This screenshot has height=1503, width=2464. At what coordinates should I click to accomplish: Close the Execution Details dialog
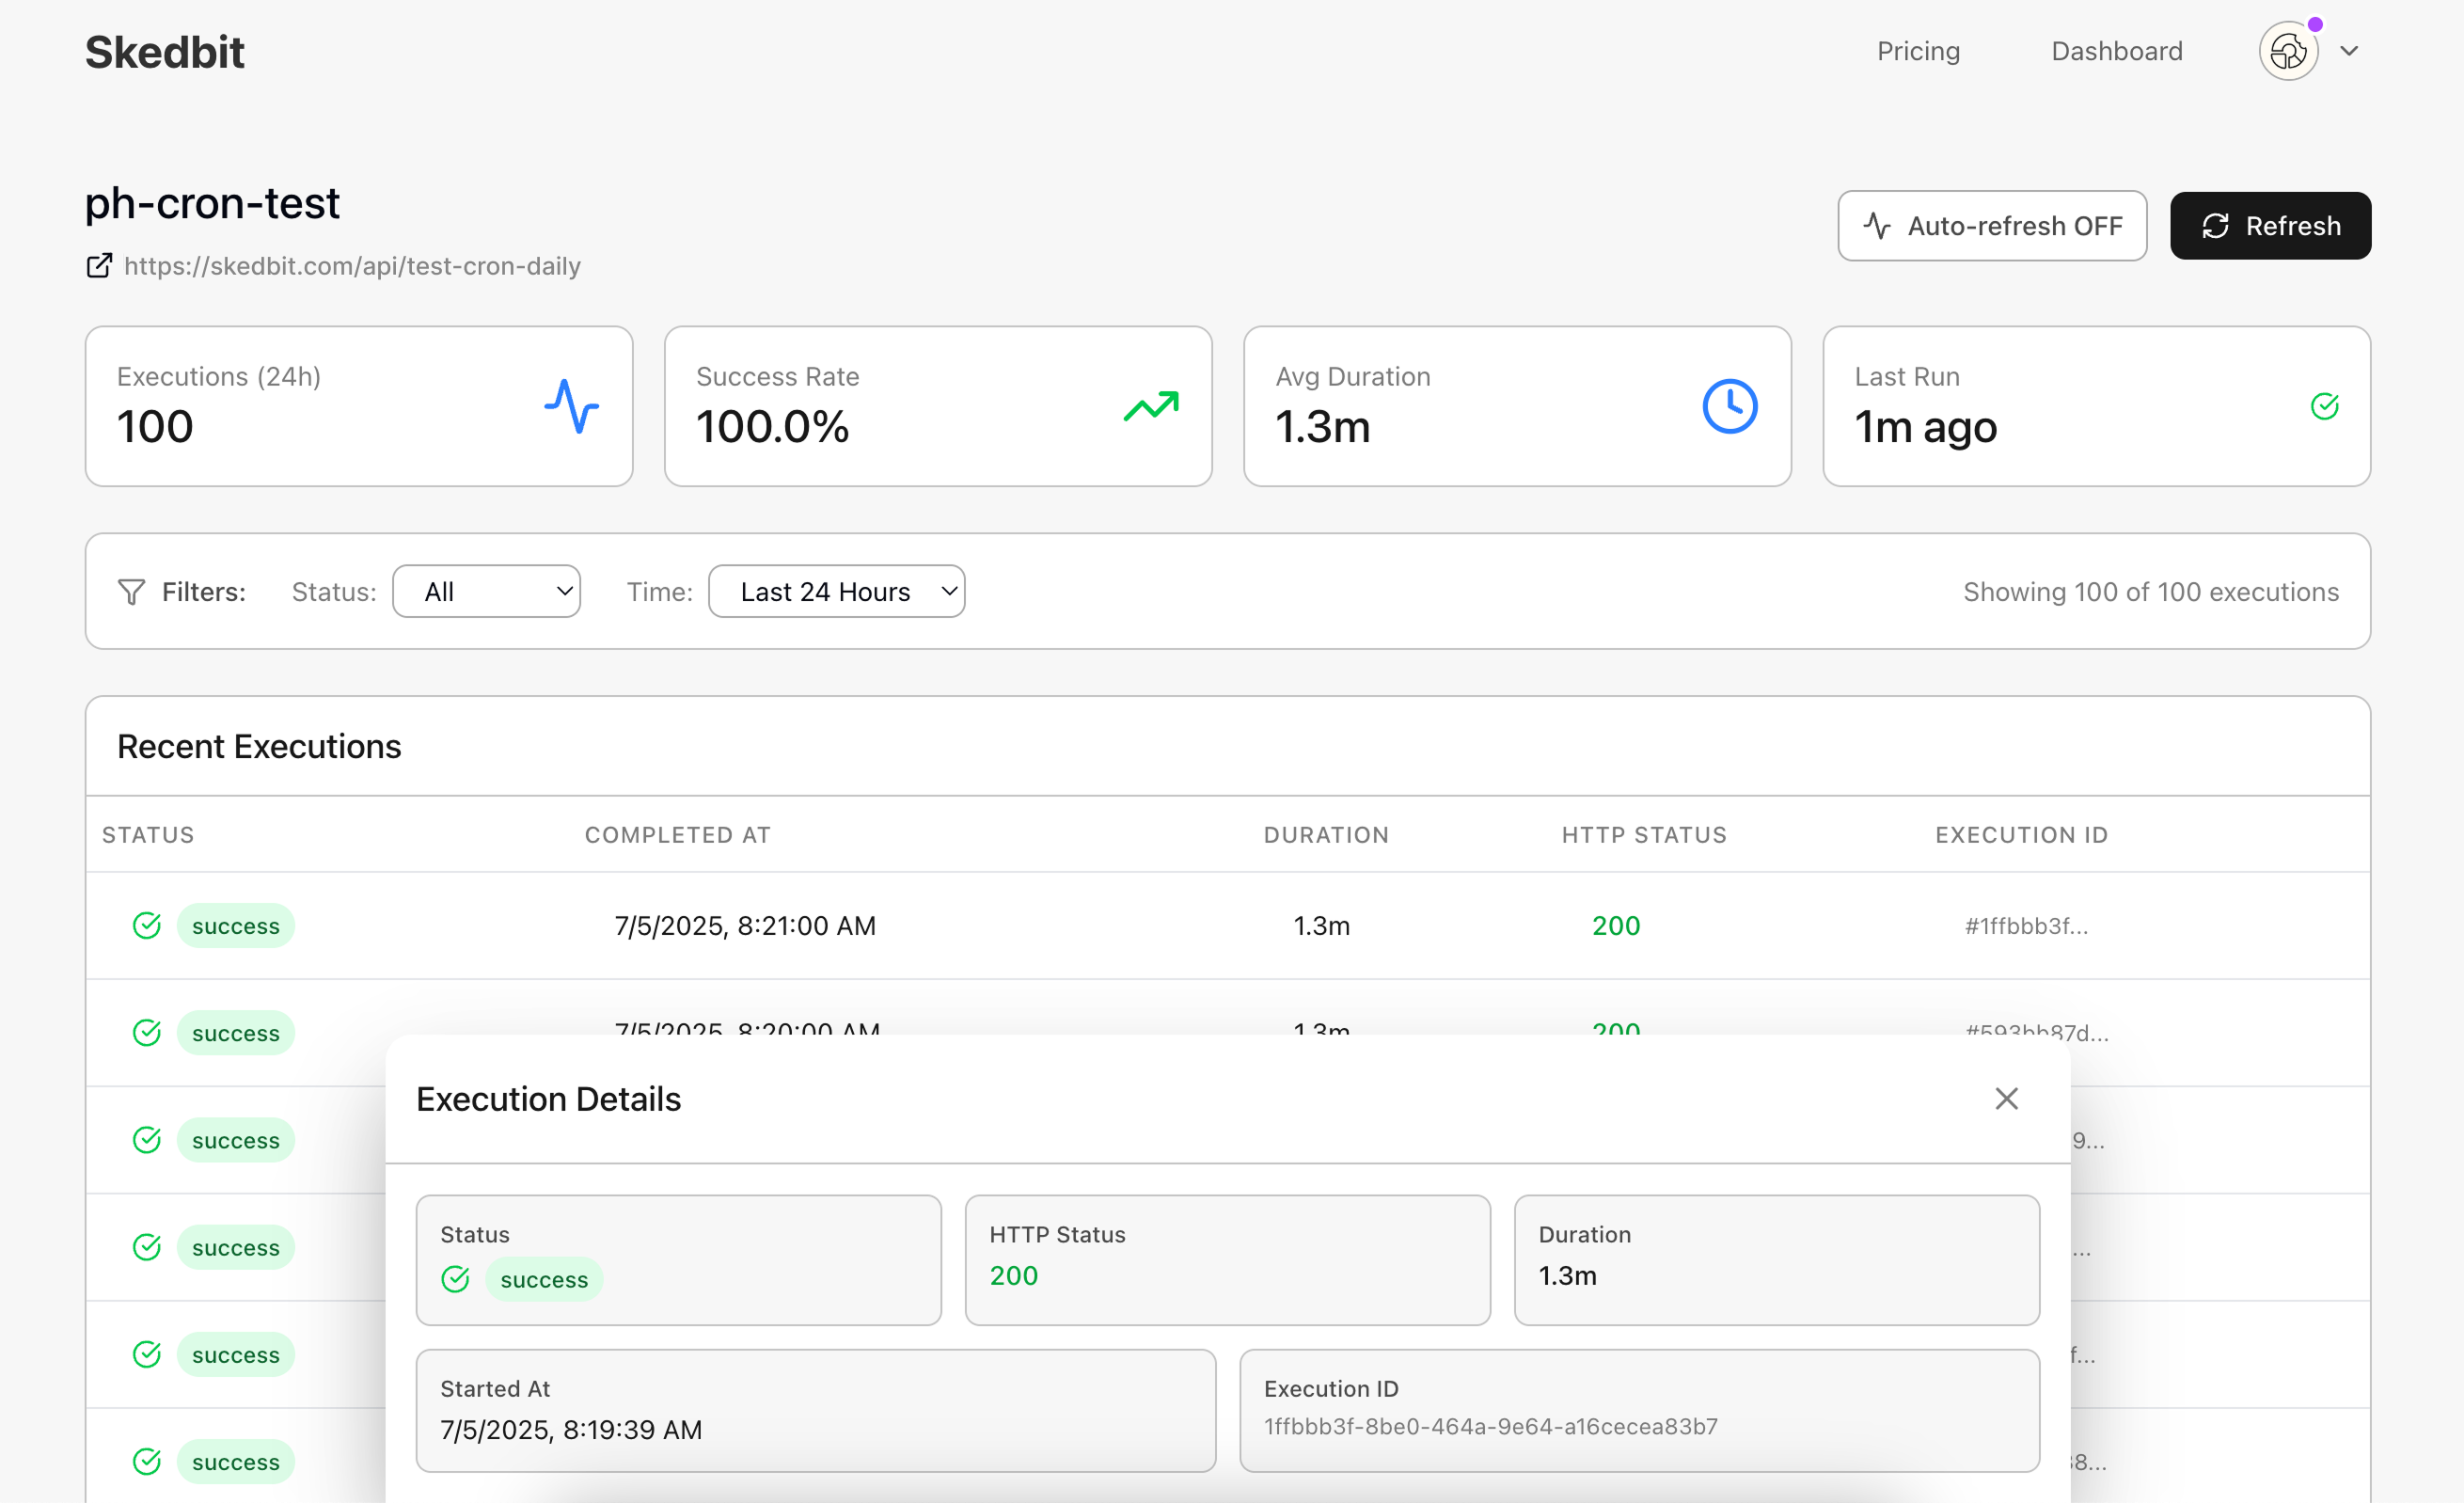click(x=2006, y=1099)
